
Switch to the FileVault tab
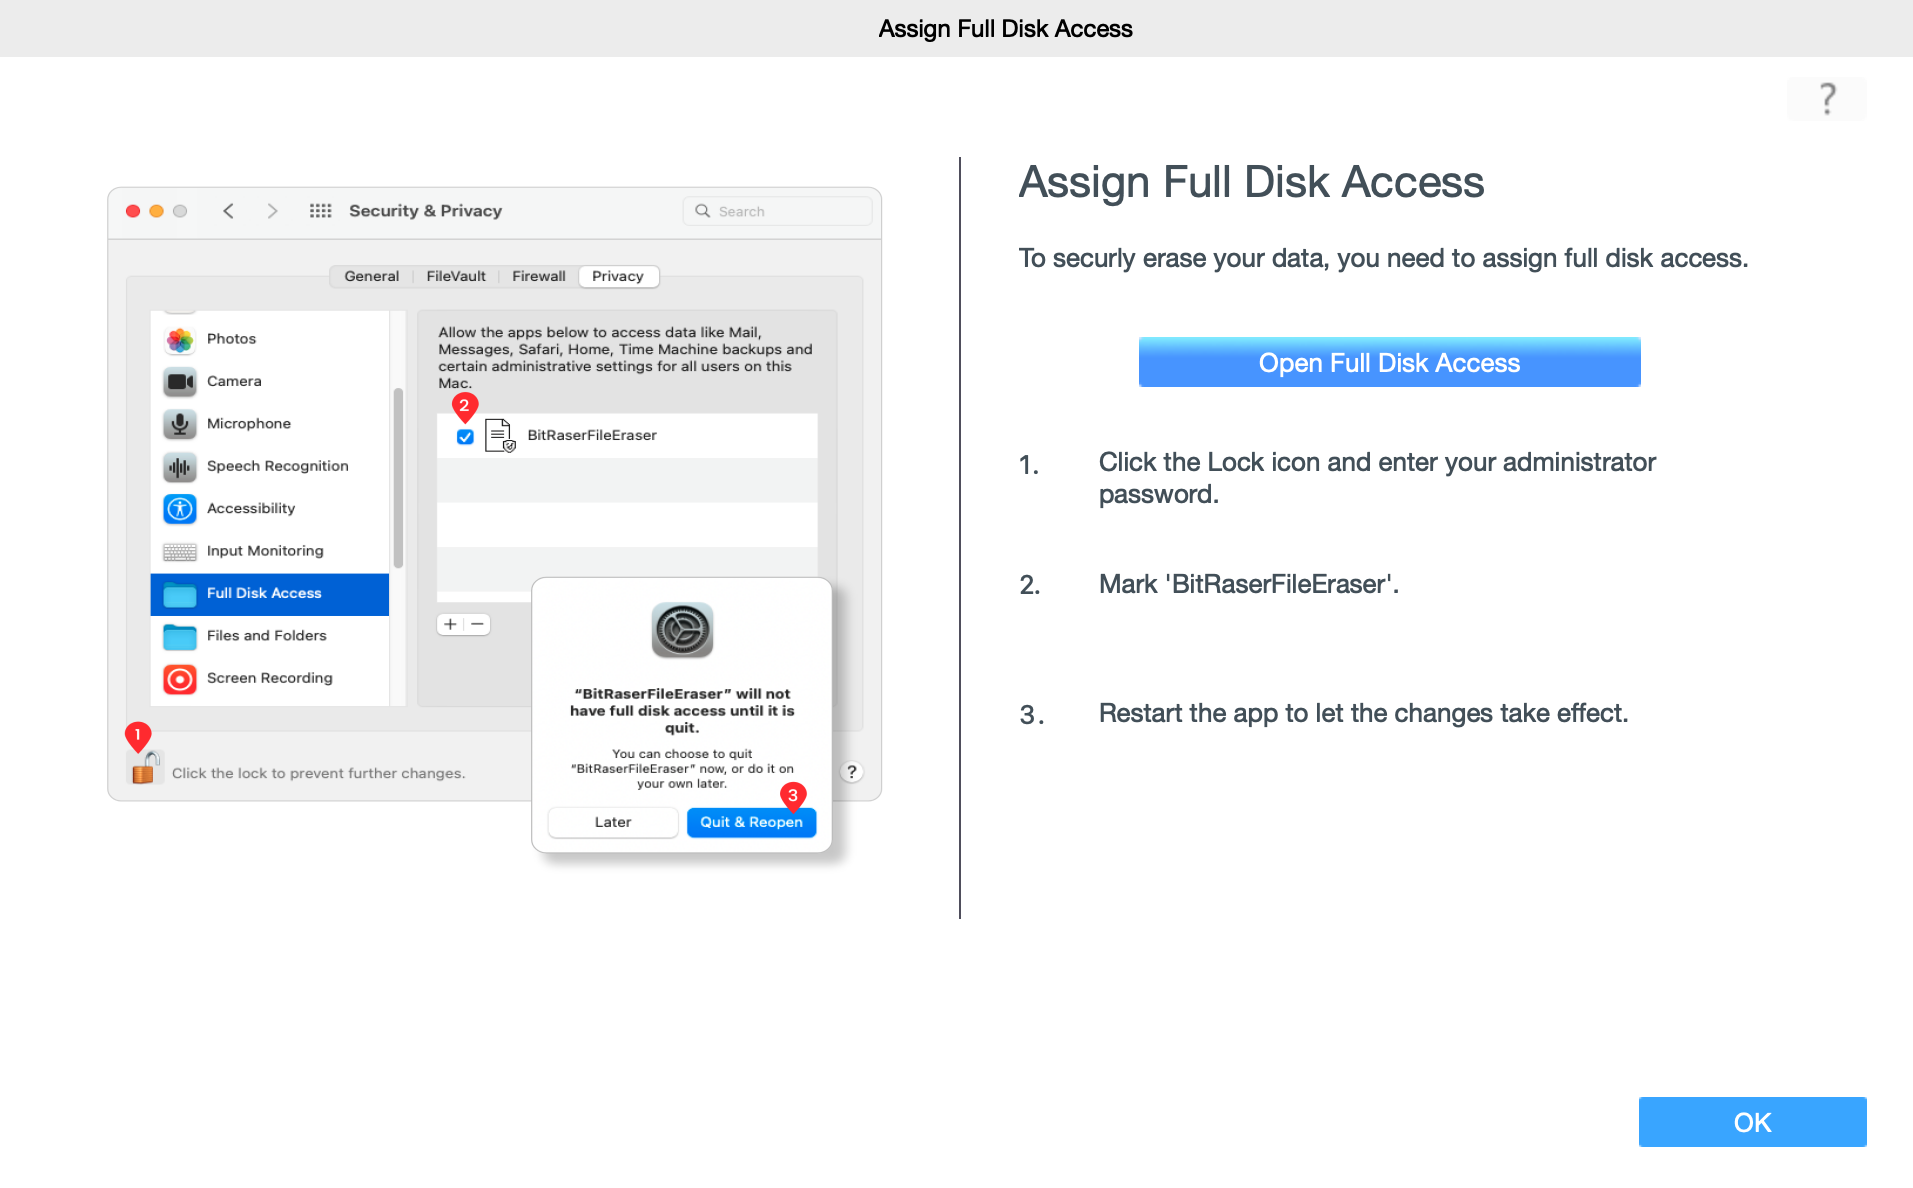click(x=456, y=276)
